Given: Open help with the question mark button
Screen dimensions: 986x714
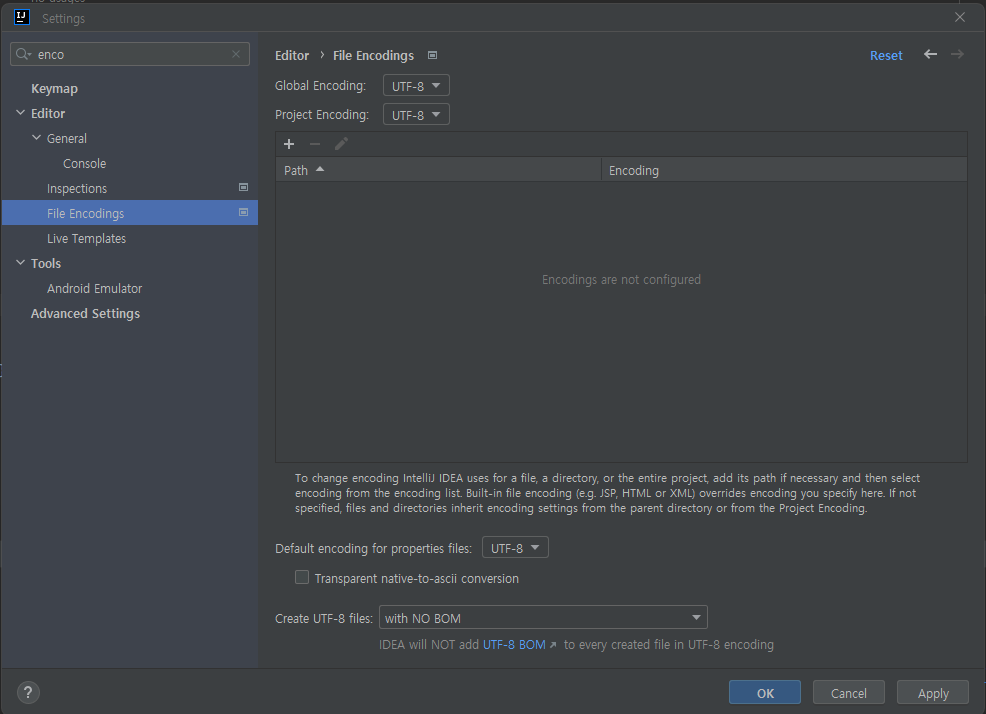Looking at the screenshot, I should [x=28, y=693].
